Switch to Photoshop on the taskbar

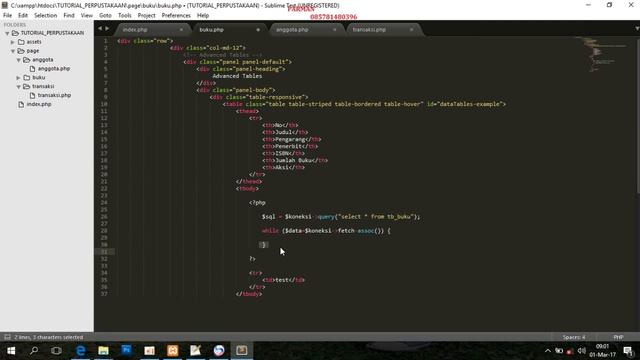coord(127,351)
